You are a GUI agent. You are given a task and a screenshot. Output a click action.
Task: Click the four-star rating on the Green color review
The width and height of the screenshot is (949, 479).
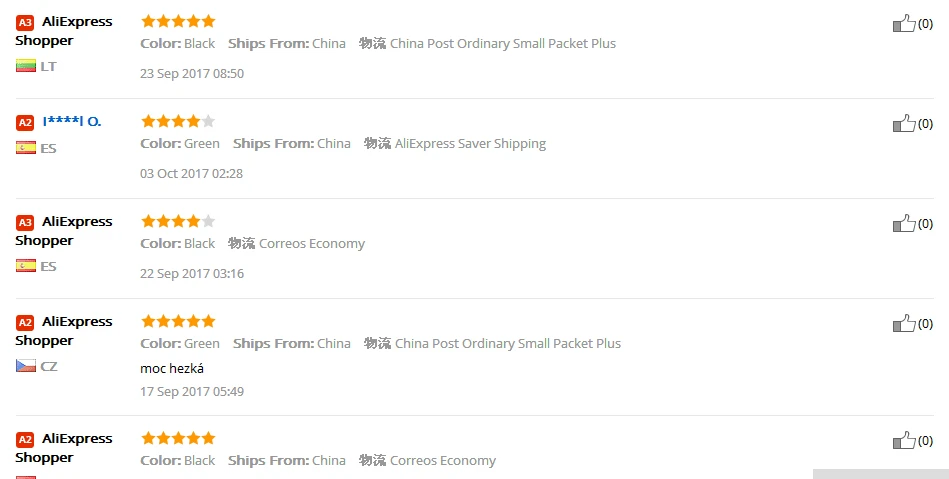click(x=178, y=121)
